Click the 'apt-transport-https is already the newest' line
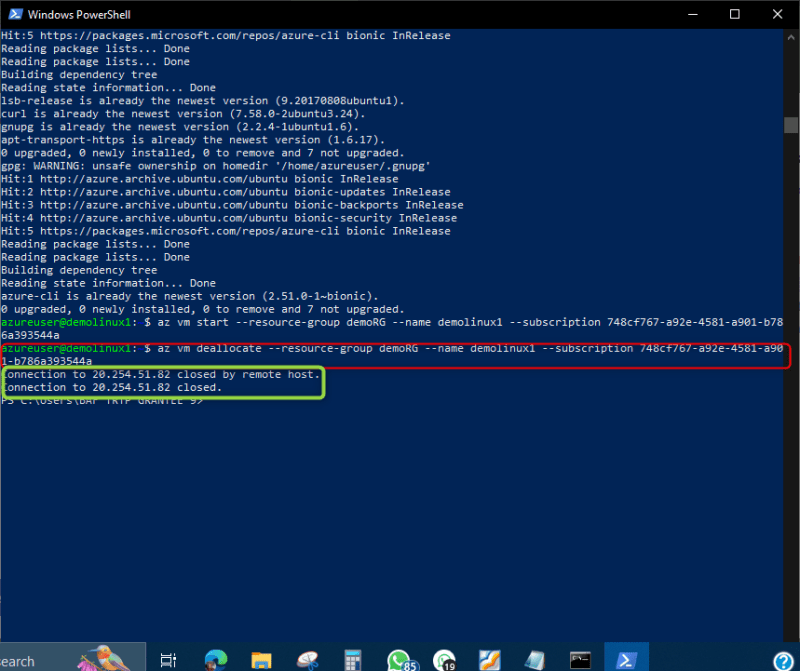Screen dimensions: 800x671 (x=193, y=140)
